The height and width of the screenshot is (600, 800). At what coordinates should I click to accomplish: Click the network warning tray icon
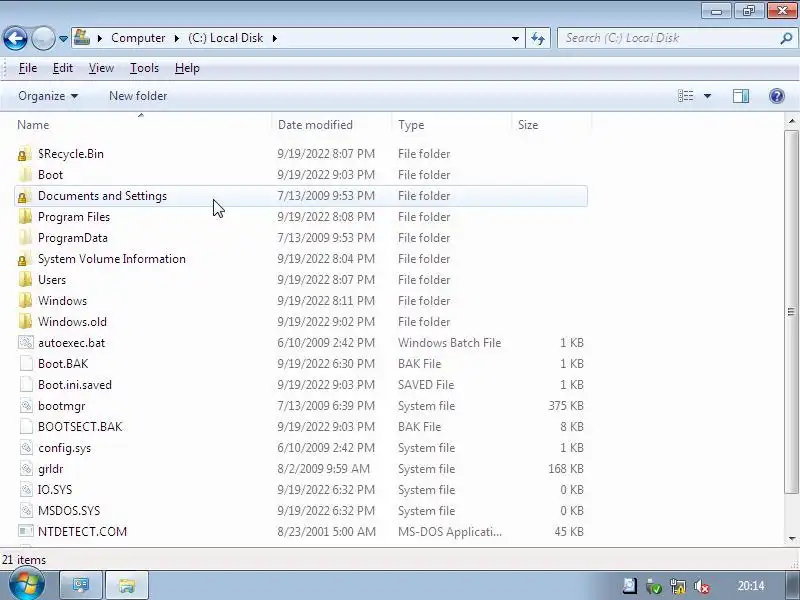tap(678, 587)
